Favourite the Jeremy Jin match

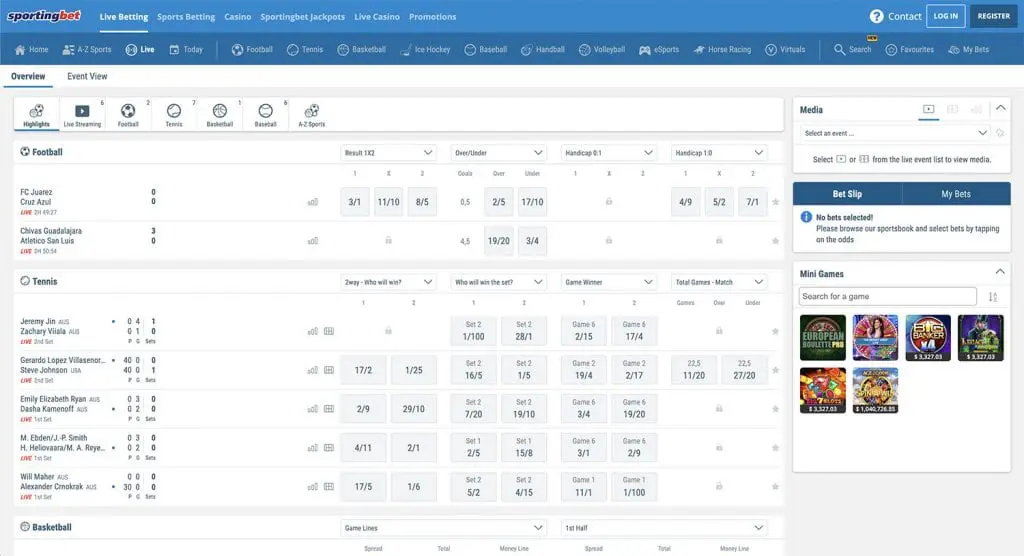tap(775, 331)
